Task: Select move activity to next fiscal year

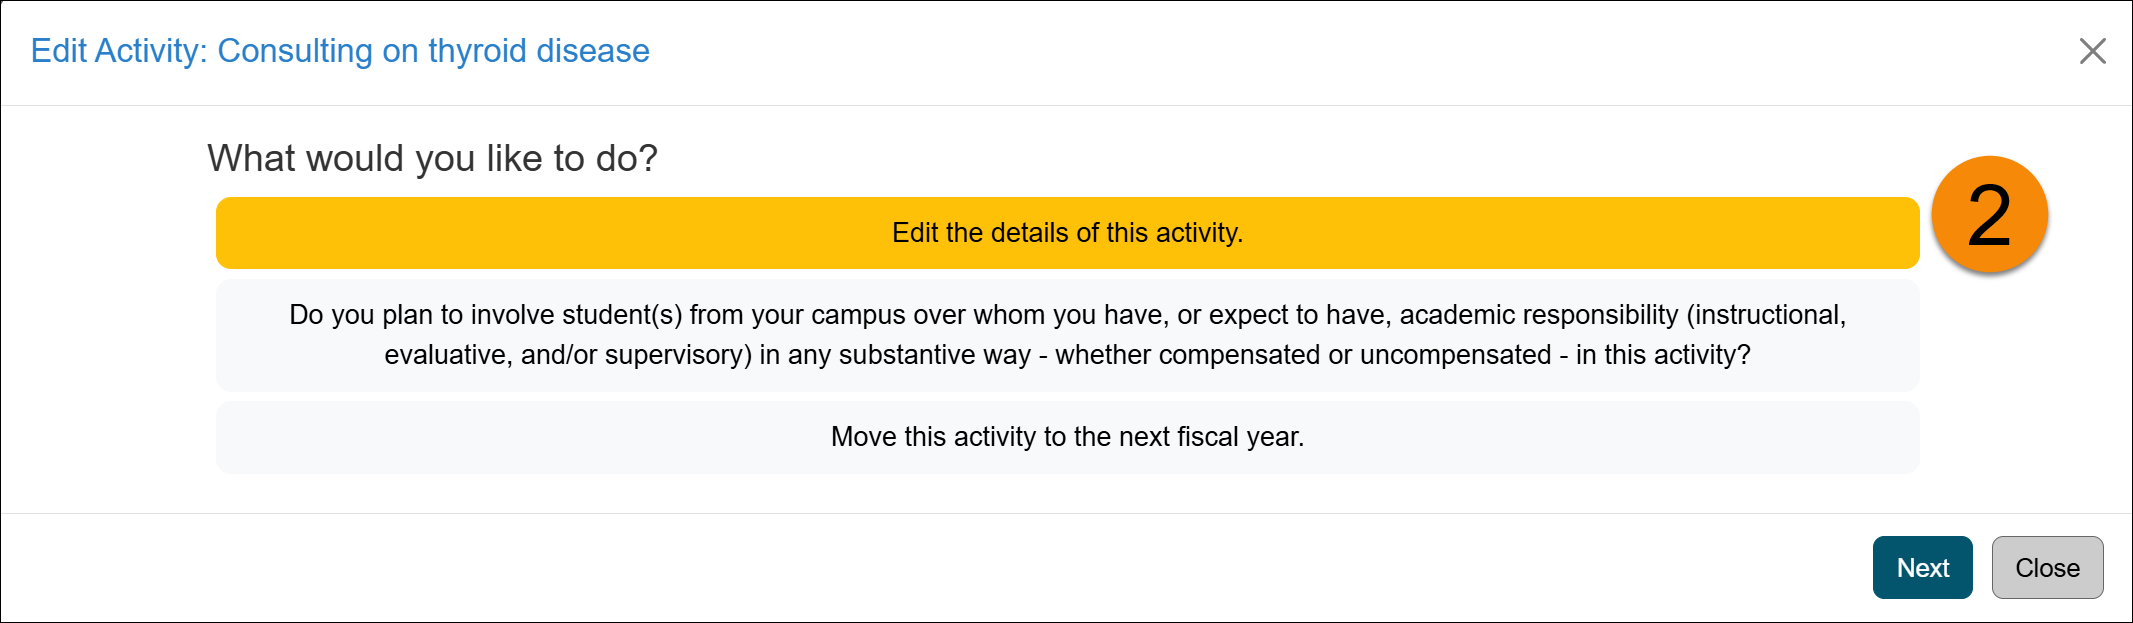Action: click(x=1066, y=436)
